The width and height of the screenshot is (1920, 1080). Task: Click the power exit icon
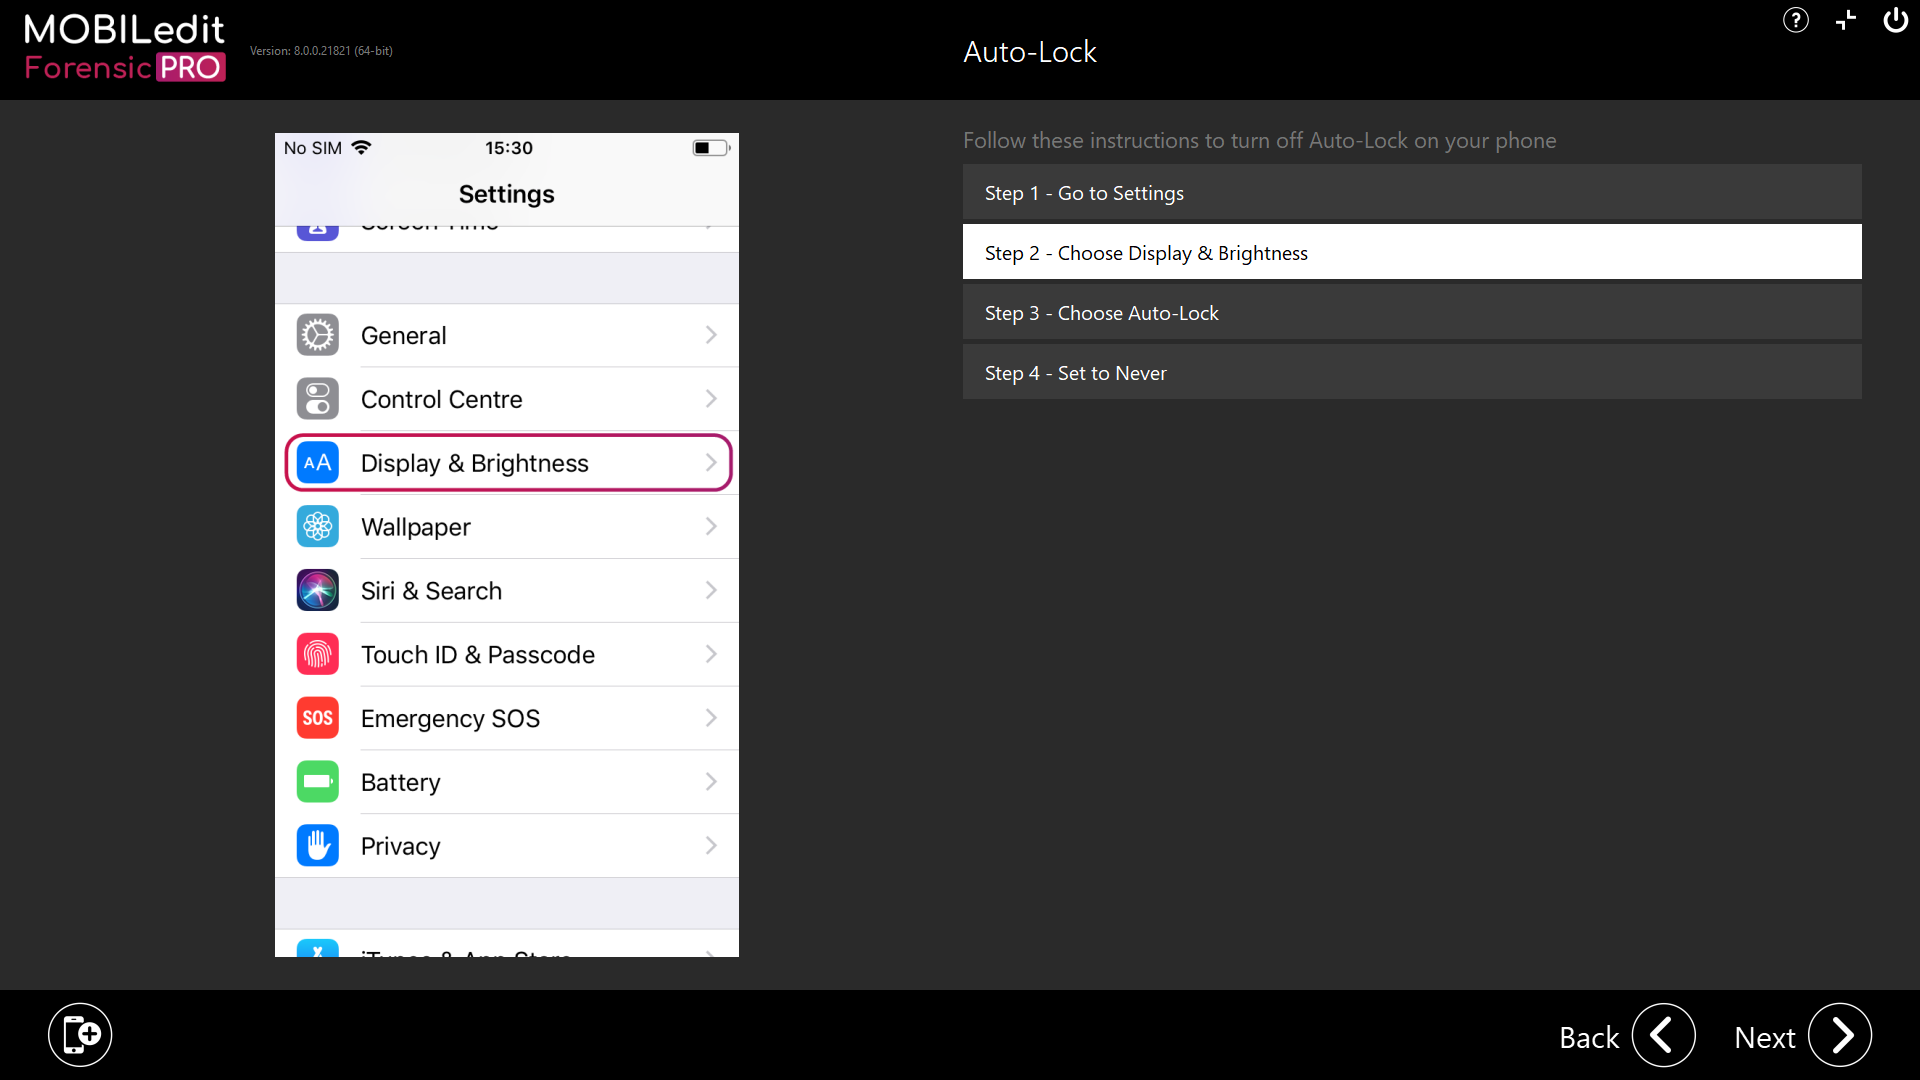click(1895, 21)
